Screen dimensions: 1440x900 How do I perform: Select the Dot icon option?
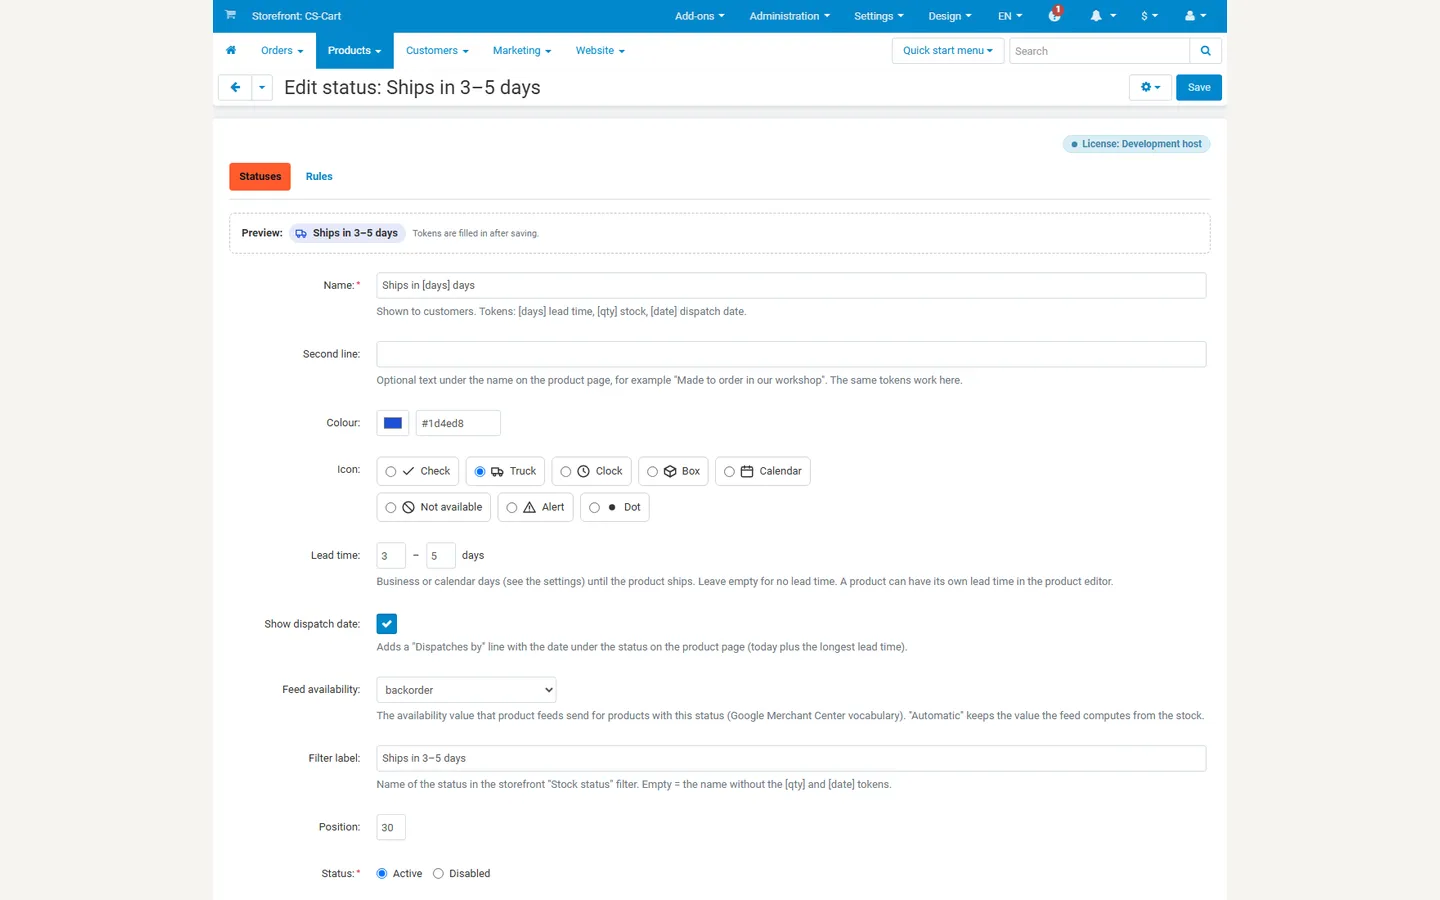coord(615,507)
